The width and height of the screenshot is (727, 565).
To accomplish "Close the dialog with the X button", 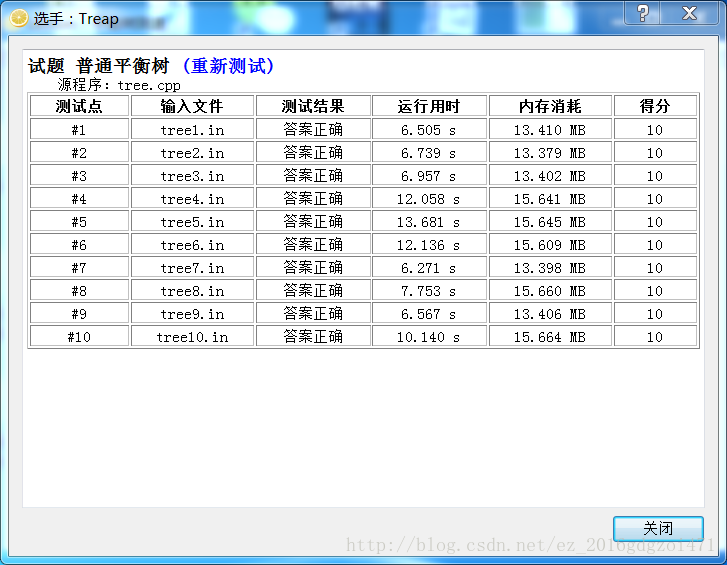I will [x=689, y=13].
